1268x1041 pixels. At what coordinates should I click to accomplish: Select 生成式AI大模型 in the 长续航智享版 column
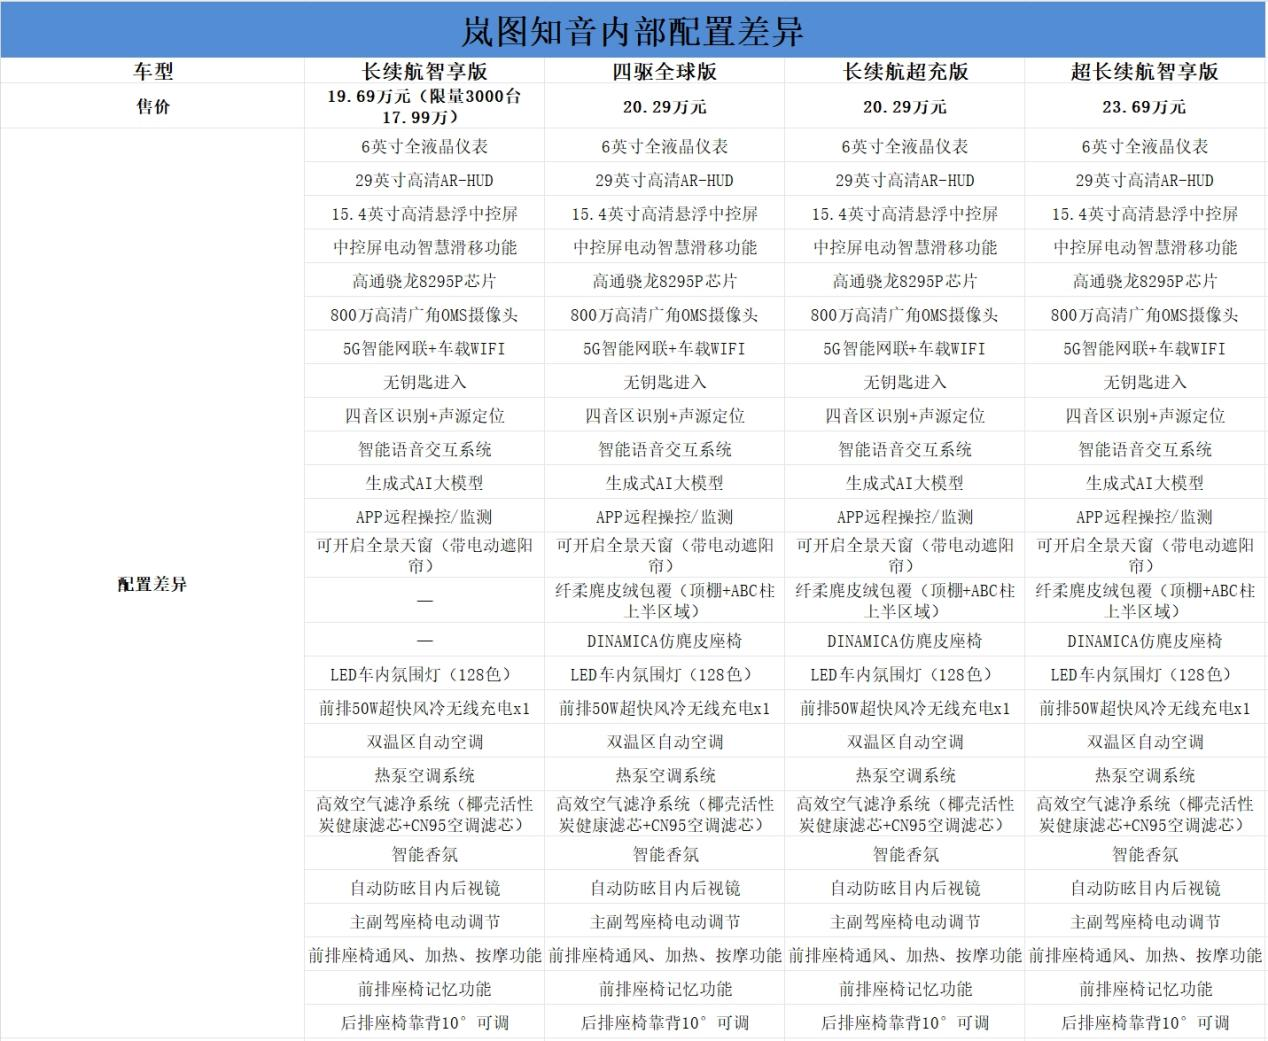pos(424,483)
